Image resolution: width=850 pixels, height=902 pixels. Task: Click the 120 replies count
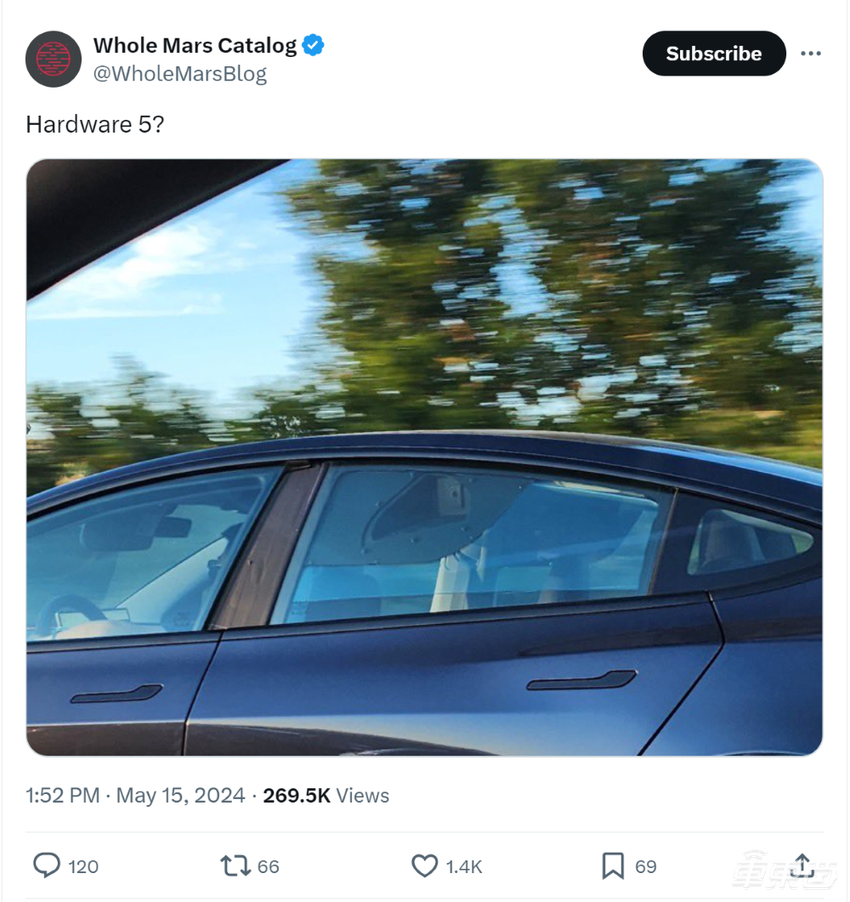tap(83, 866)
